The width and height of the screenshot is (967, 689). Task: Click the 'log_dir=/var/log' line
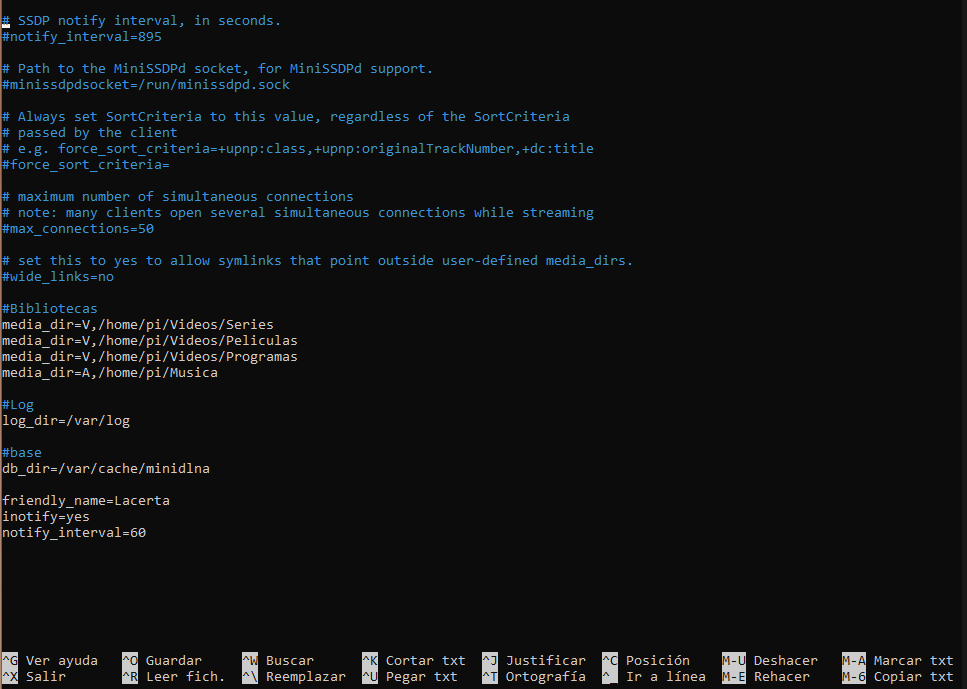(66, 421)
